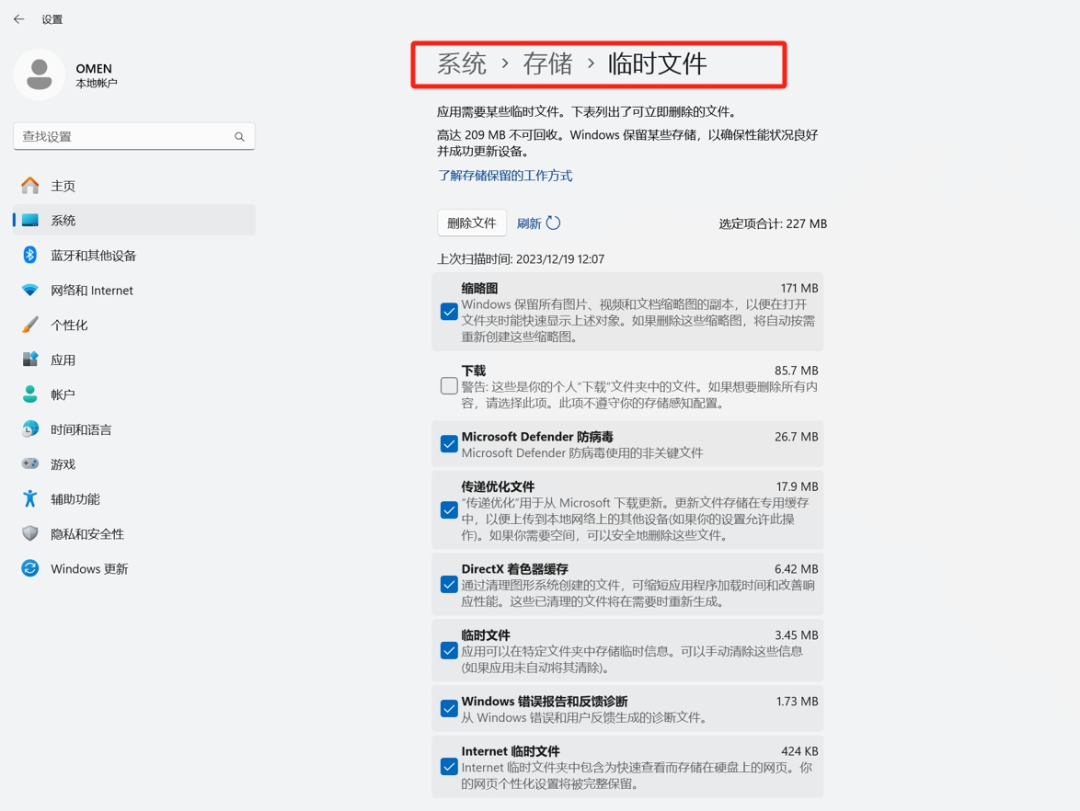Click the 设置 window title
This screenshot has width=1080, height=811.
(x=52, y=19)
